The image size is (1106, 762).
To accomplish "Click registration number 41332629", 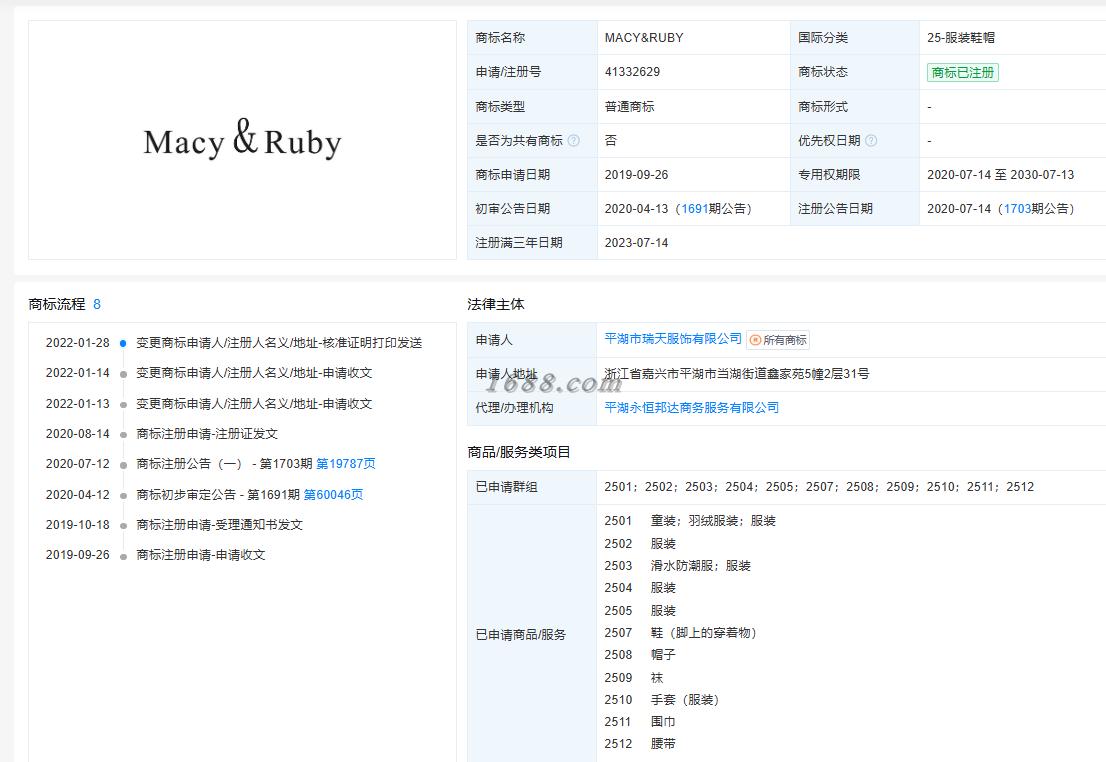I will (632, 72).
